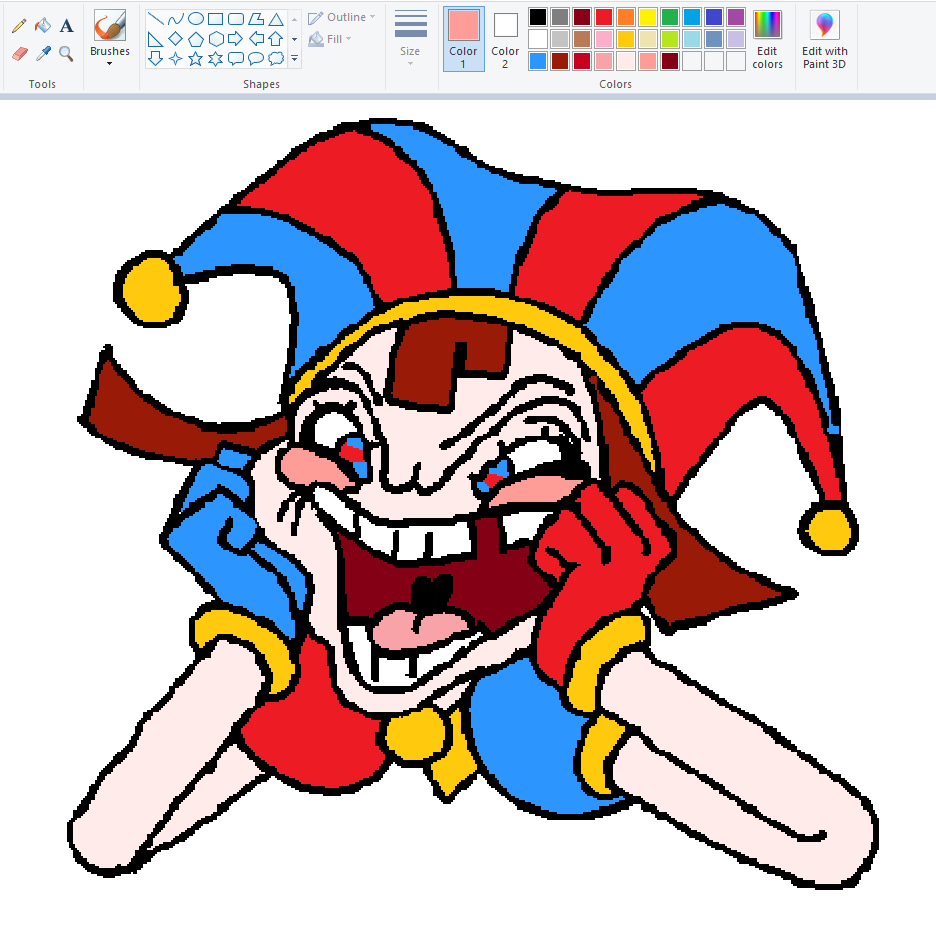The width and height of the screenshot is (936, 945).
Task: Choose the Four-point star shape
Action: click(x=175, y=58)
